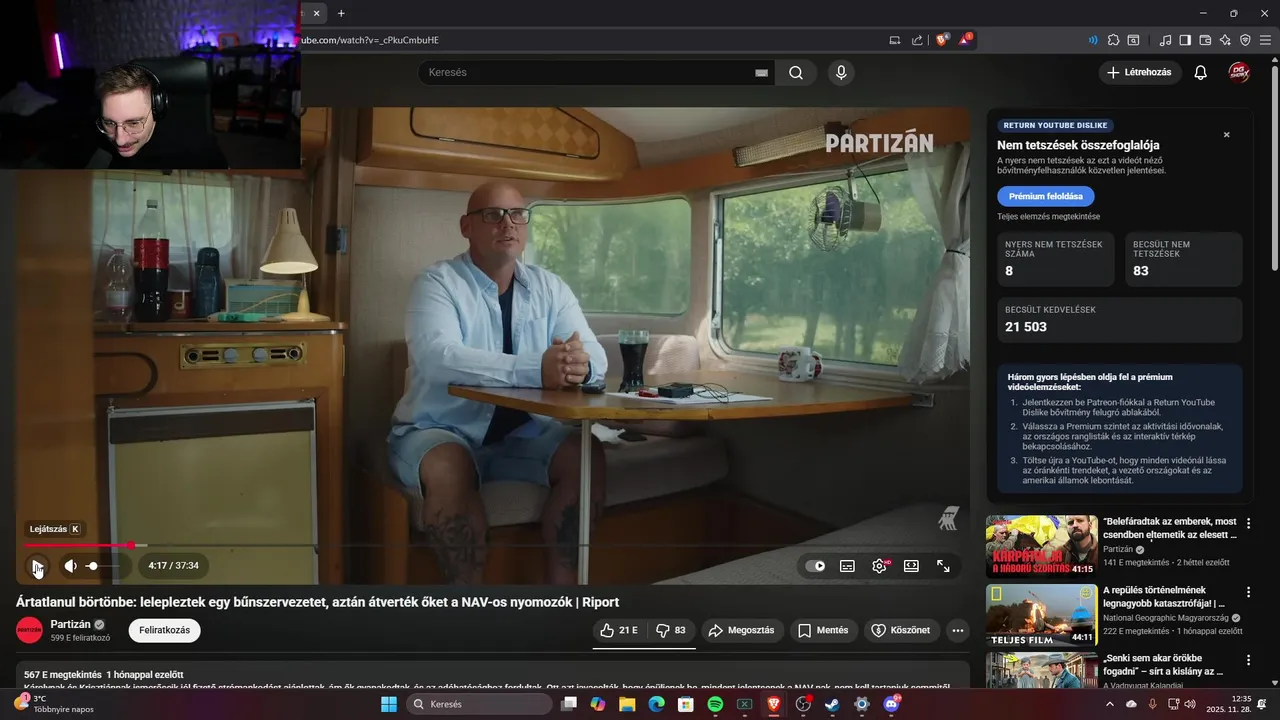Screen dimensions: 1280x720
Task: Toggle subtitles with the captions icon
Action: (x=847, y=566)
